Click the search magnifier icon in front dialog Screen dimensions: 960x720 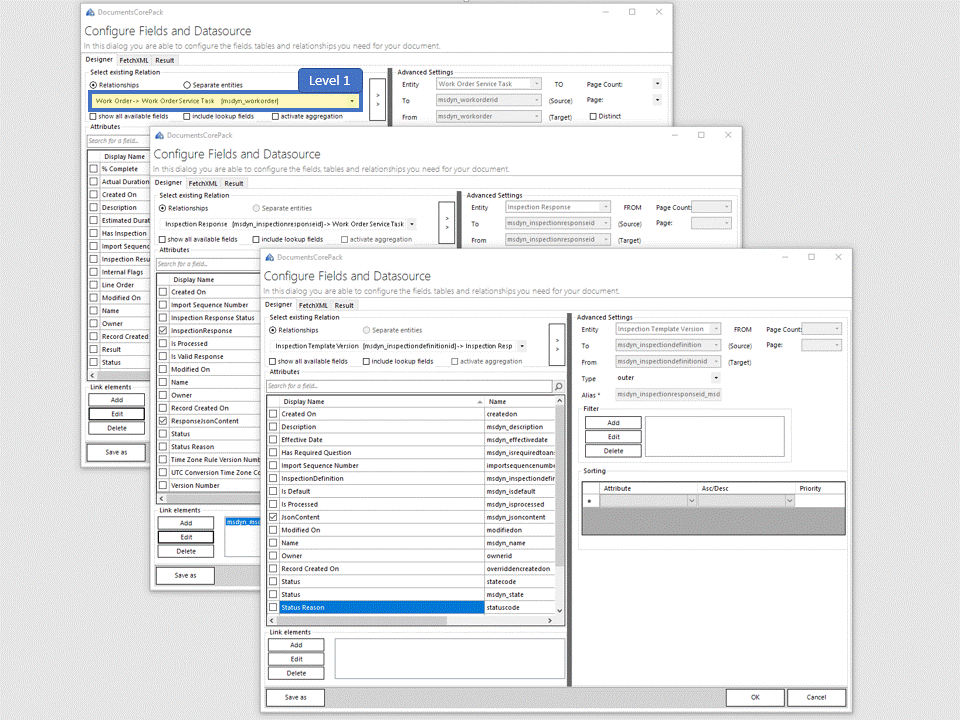point(558,386)
